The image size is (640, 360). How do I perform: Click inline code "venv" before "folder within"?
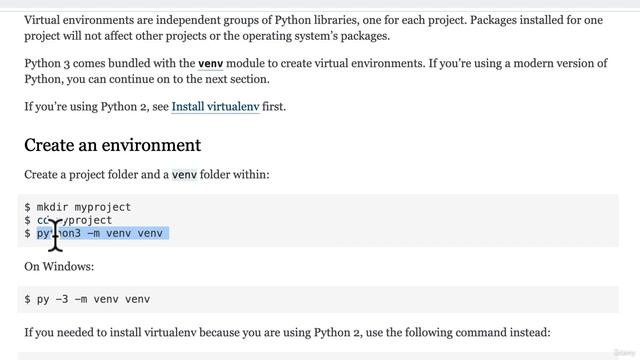(184, 175)
